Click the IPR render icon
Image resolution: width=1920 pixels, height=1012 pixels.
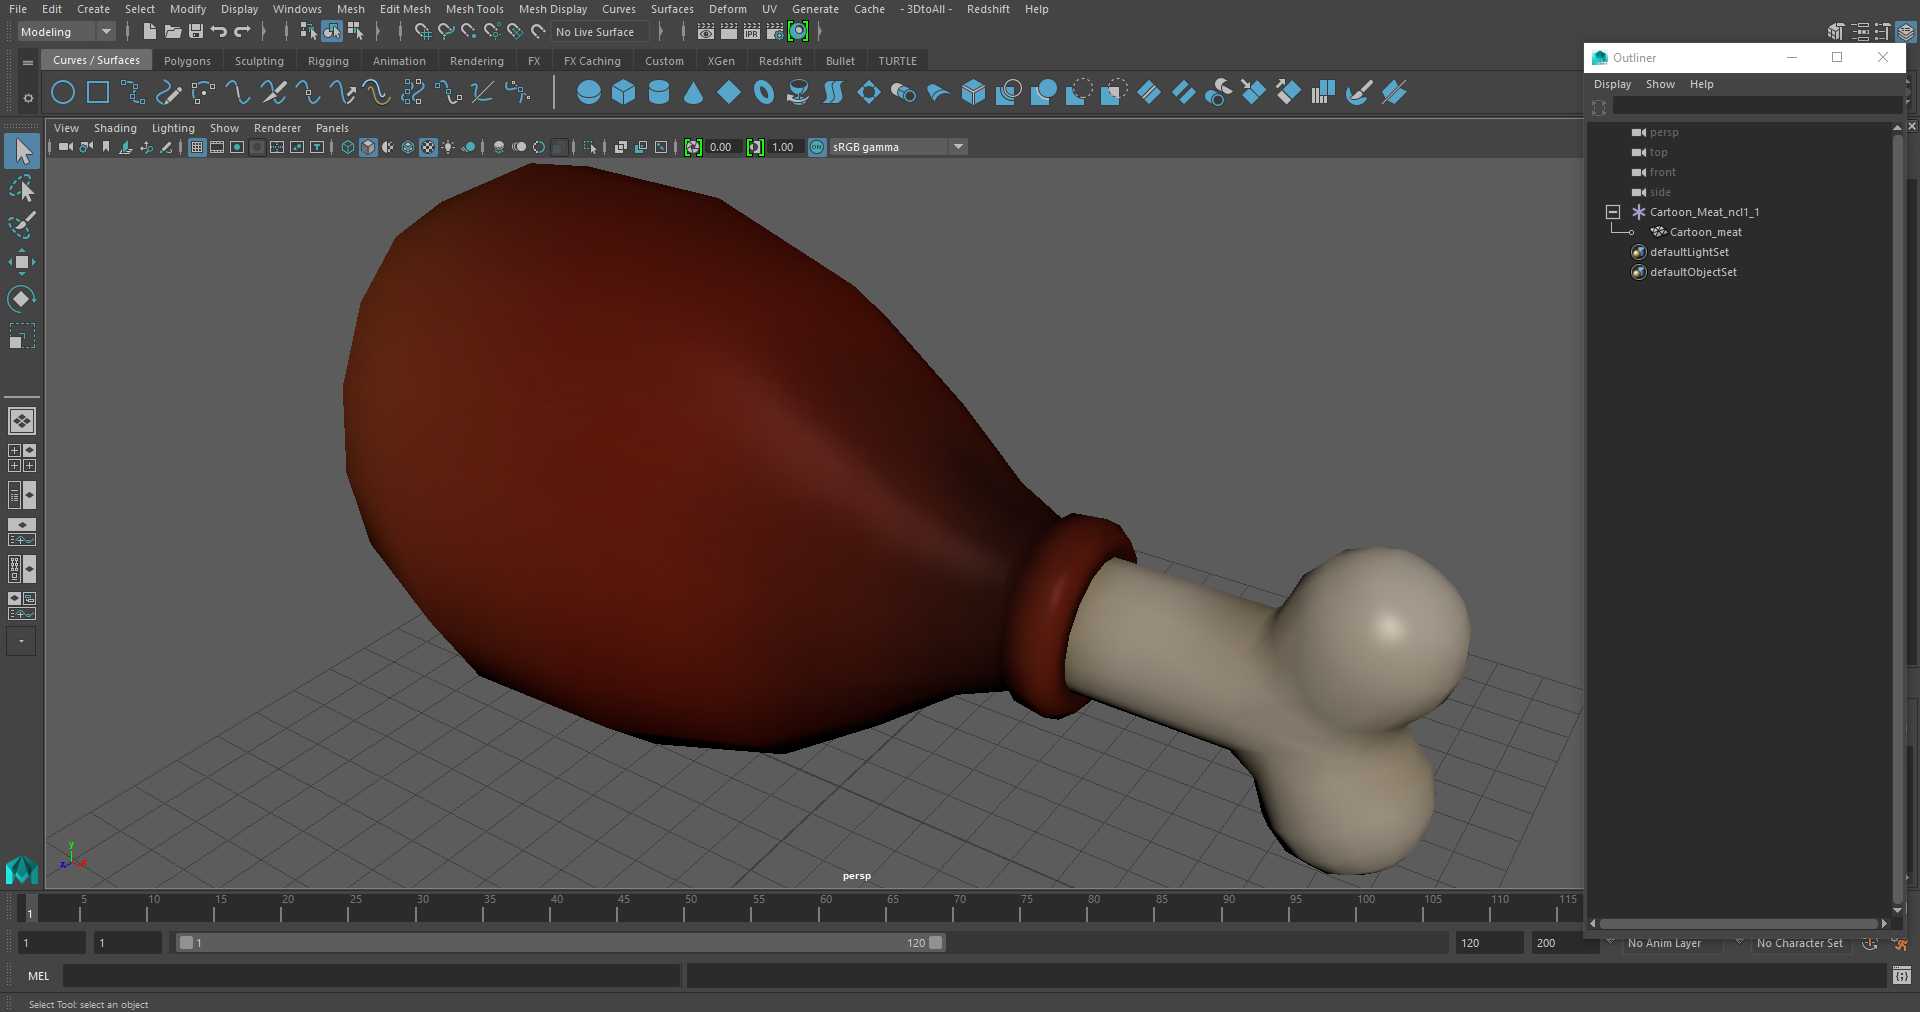click(x=752, y=32)
